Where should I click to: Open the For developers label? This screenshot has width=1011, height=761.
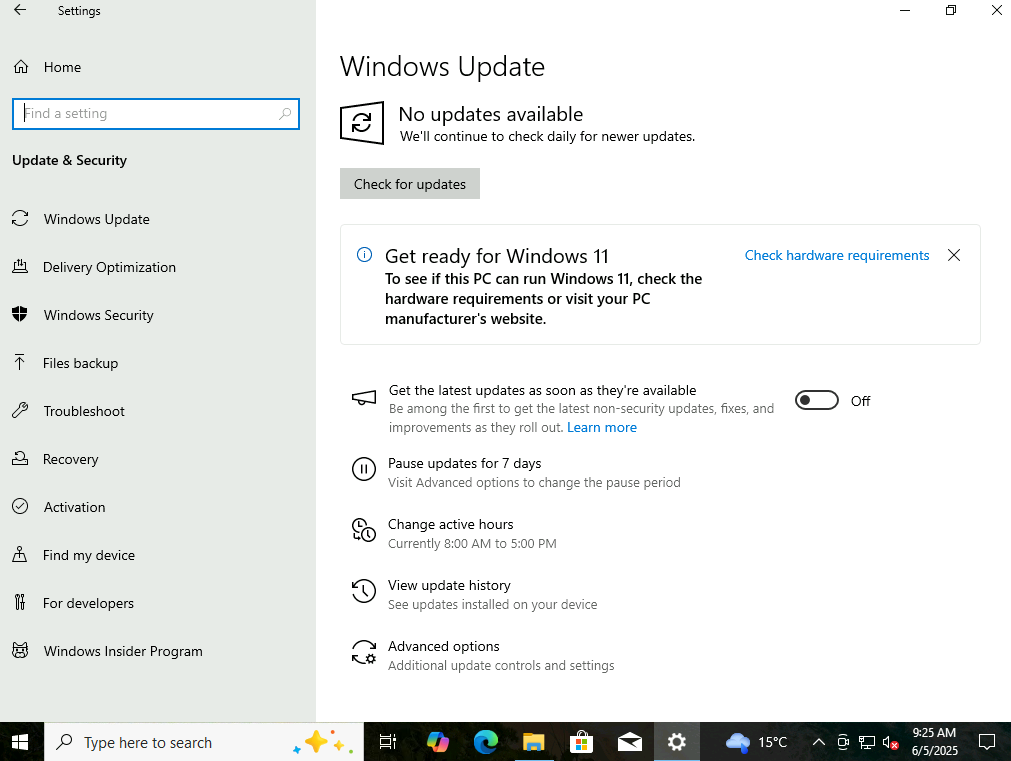pos(88,603)
